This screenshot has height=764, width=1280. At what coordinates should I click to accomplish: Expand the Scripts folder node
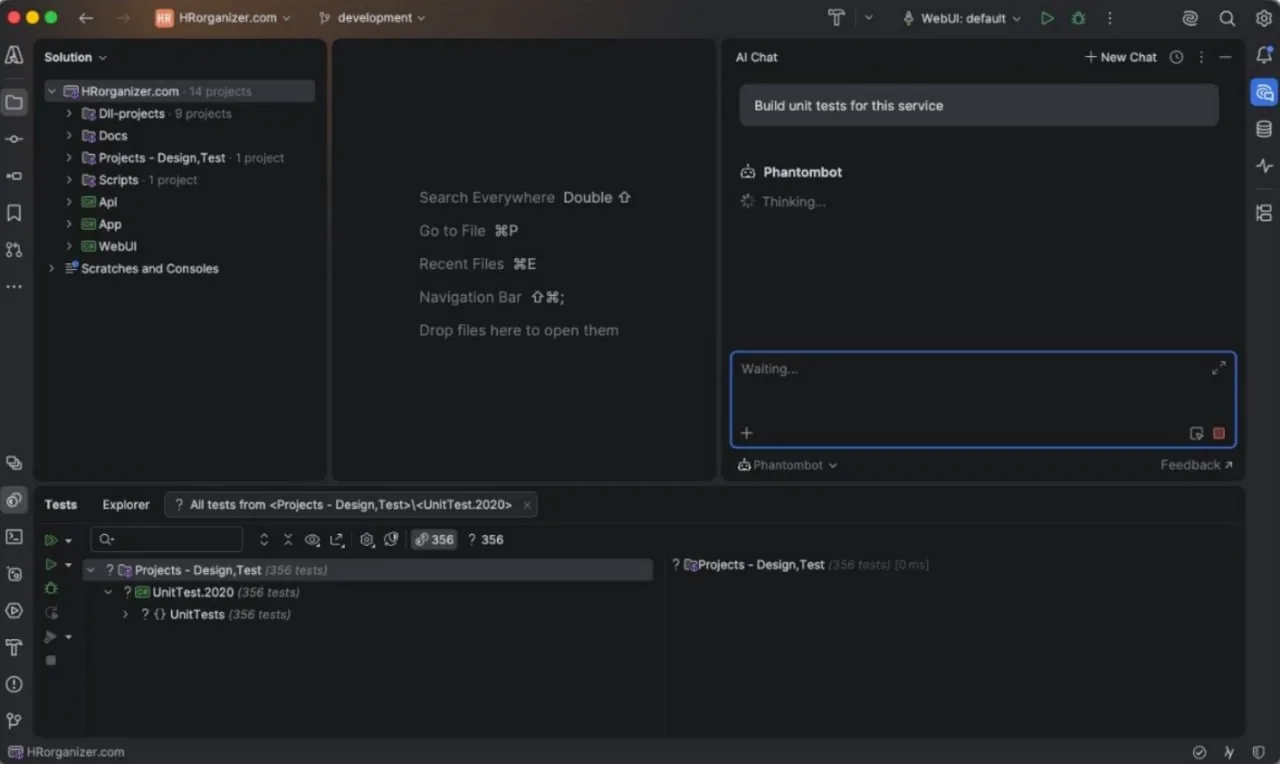[69, 180]
